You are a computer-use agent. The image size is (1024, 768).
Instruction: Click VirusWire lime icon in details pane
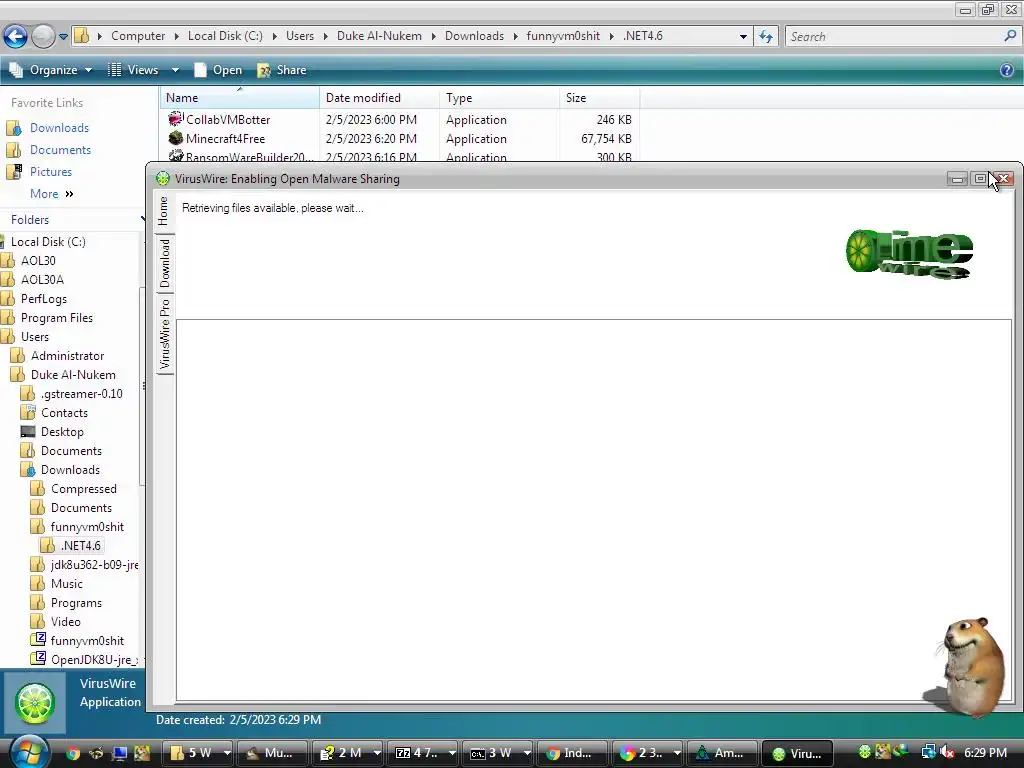coord(35,703)
